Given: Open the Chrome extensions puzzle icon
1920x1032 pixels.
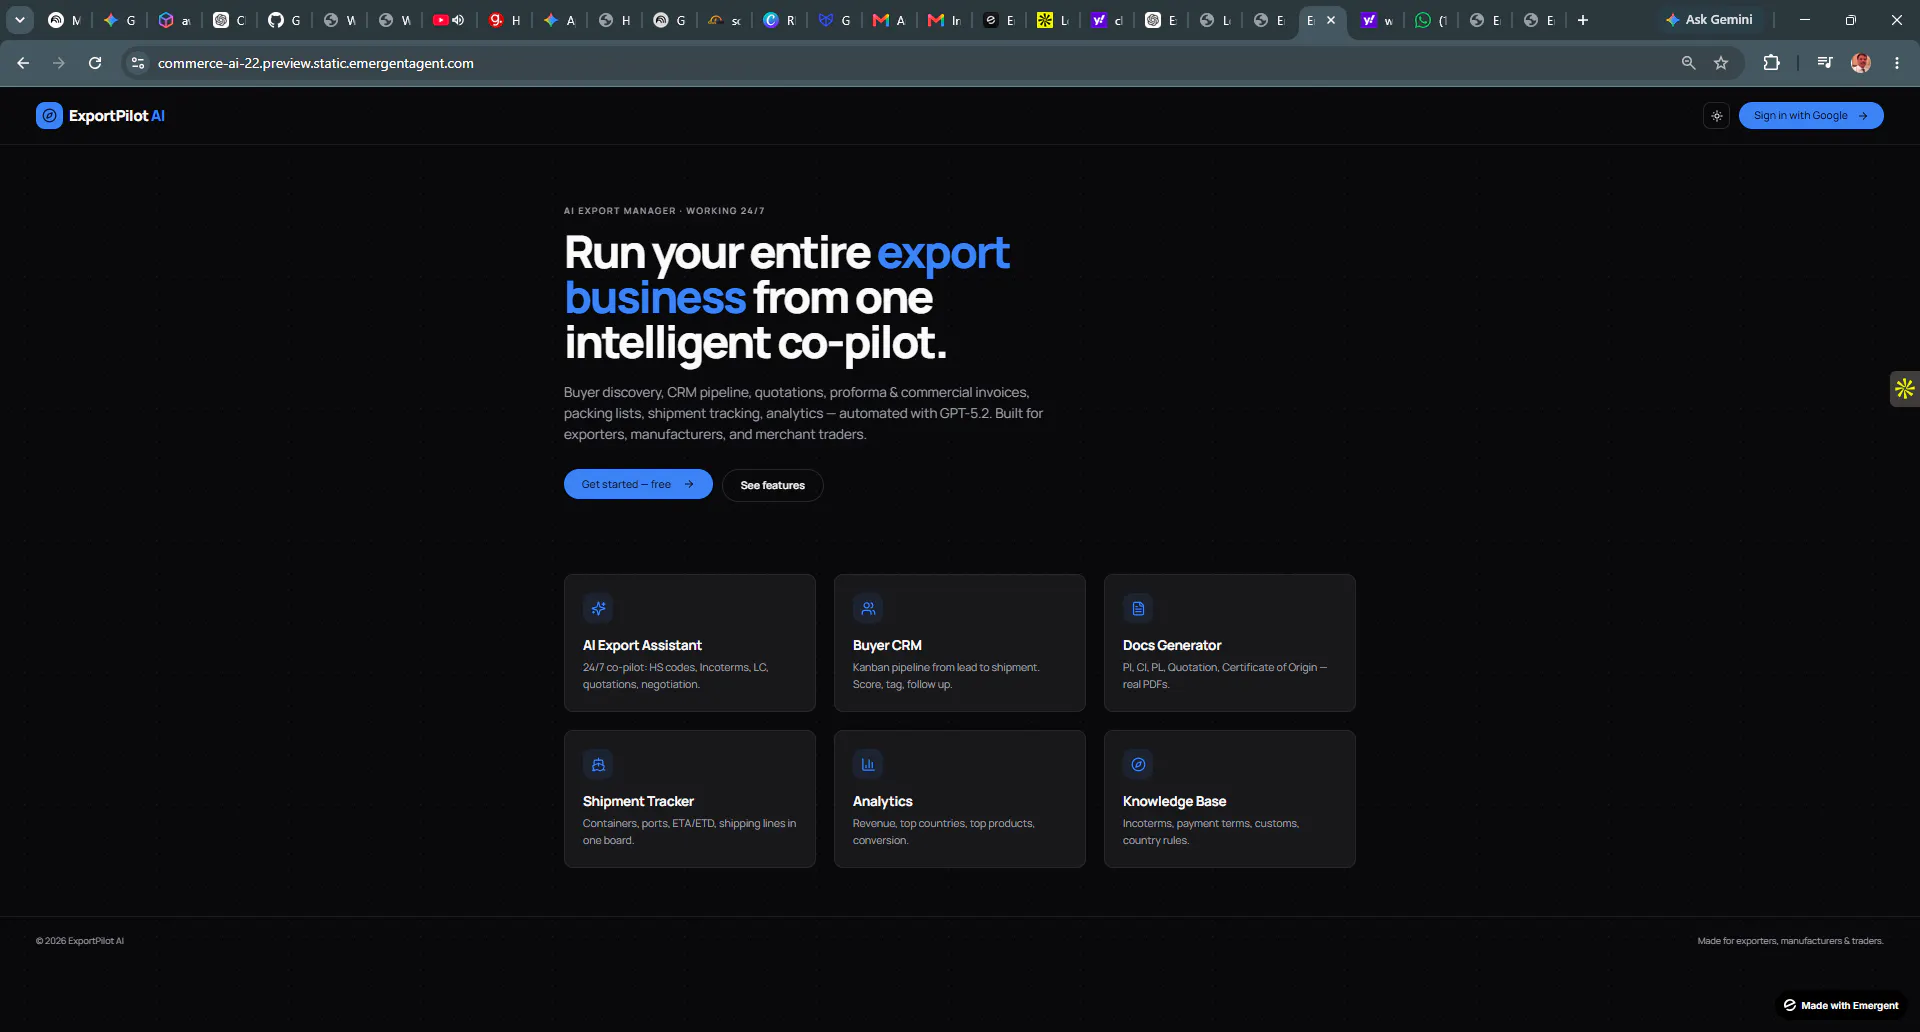Looking at the screenshot, I should 1771,63.
